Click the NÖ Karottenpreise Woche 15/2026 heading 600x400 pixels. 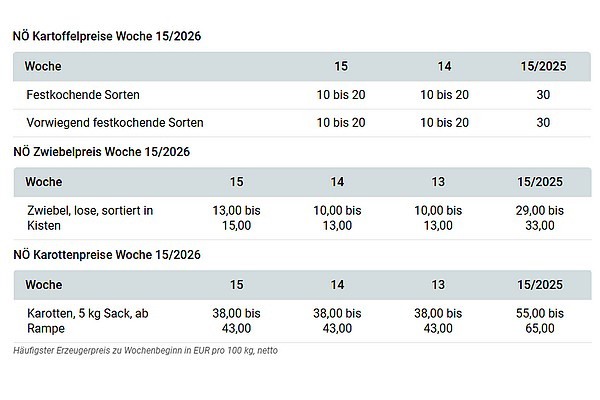[108, 255]
